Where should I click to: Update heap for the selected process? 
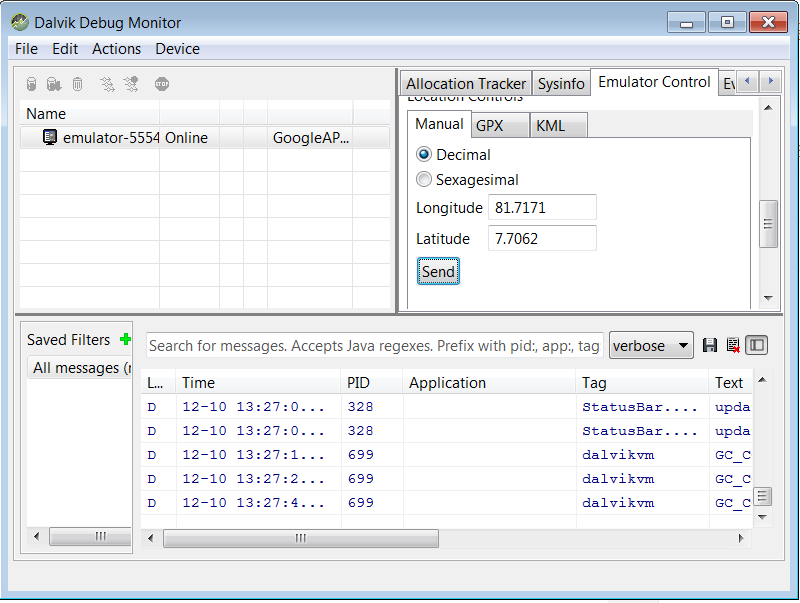click(x=31, y=84)
